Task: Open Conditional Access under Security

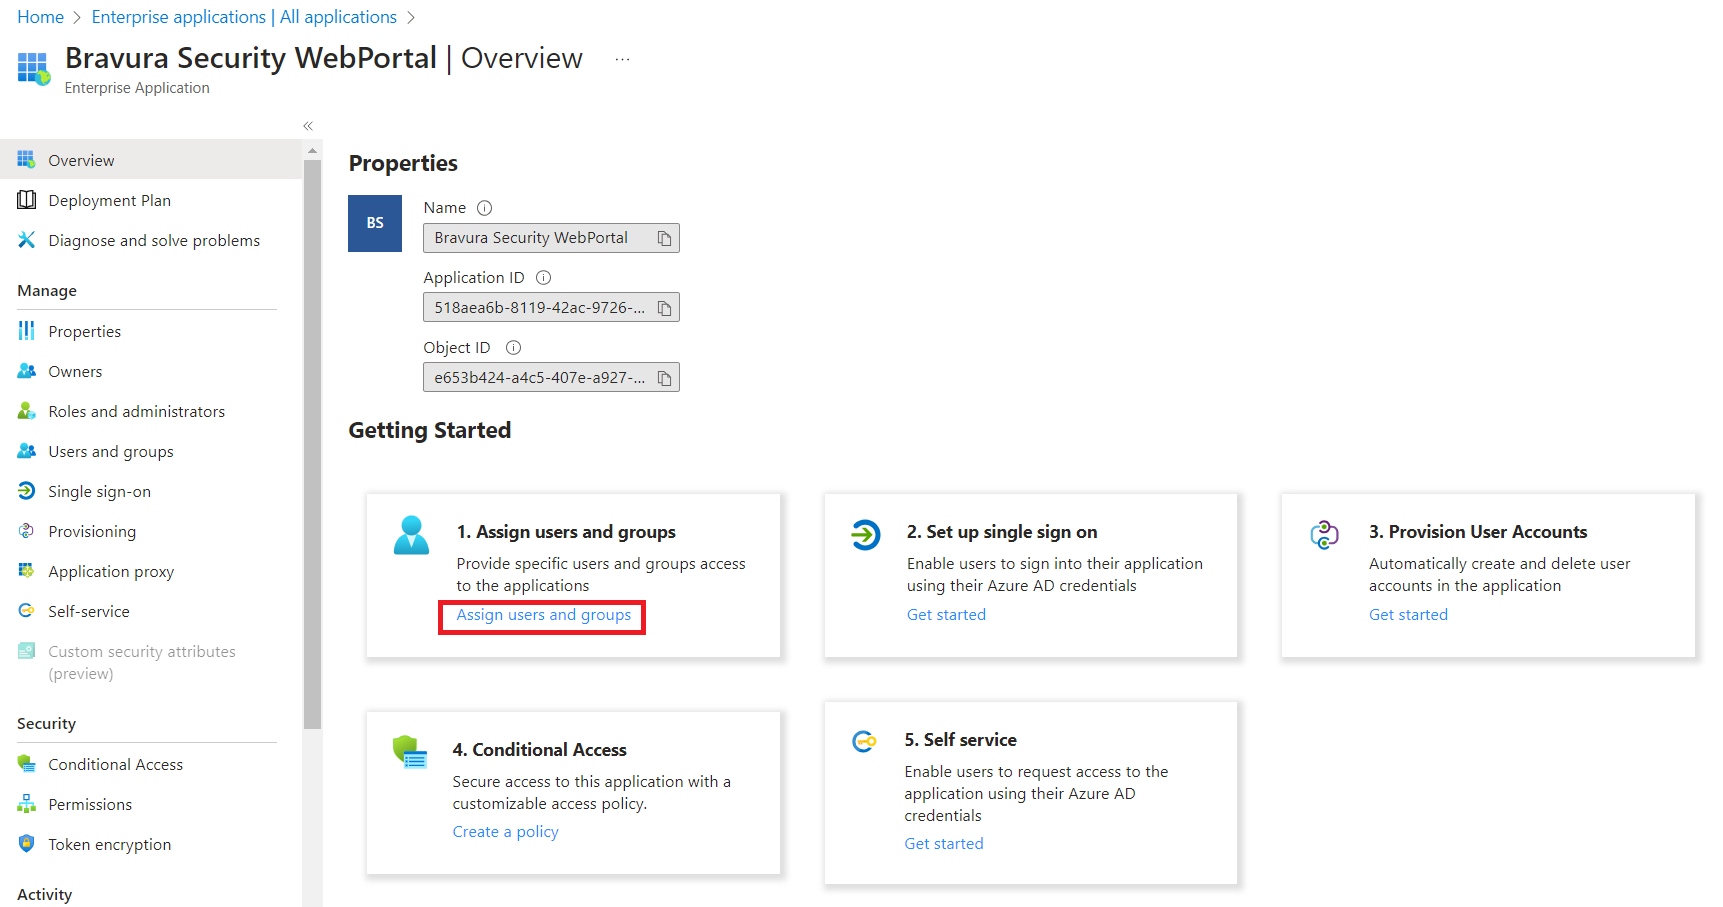Action: click(x=115, y=763)
